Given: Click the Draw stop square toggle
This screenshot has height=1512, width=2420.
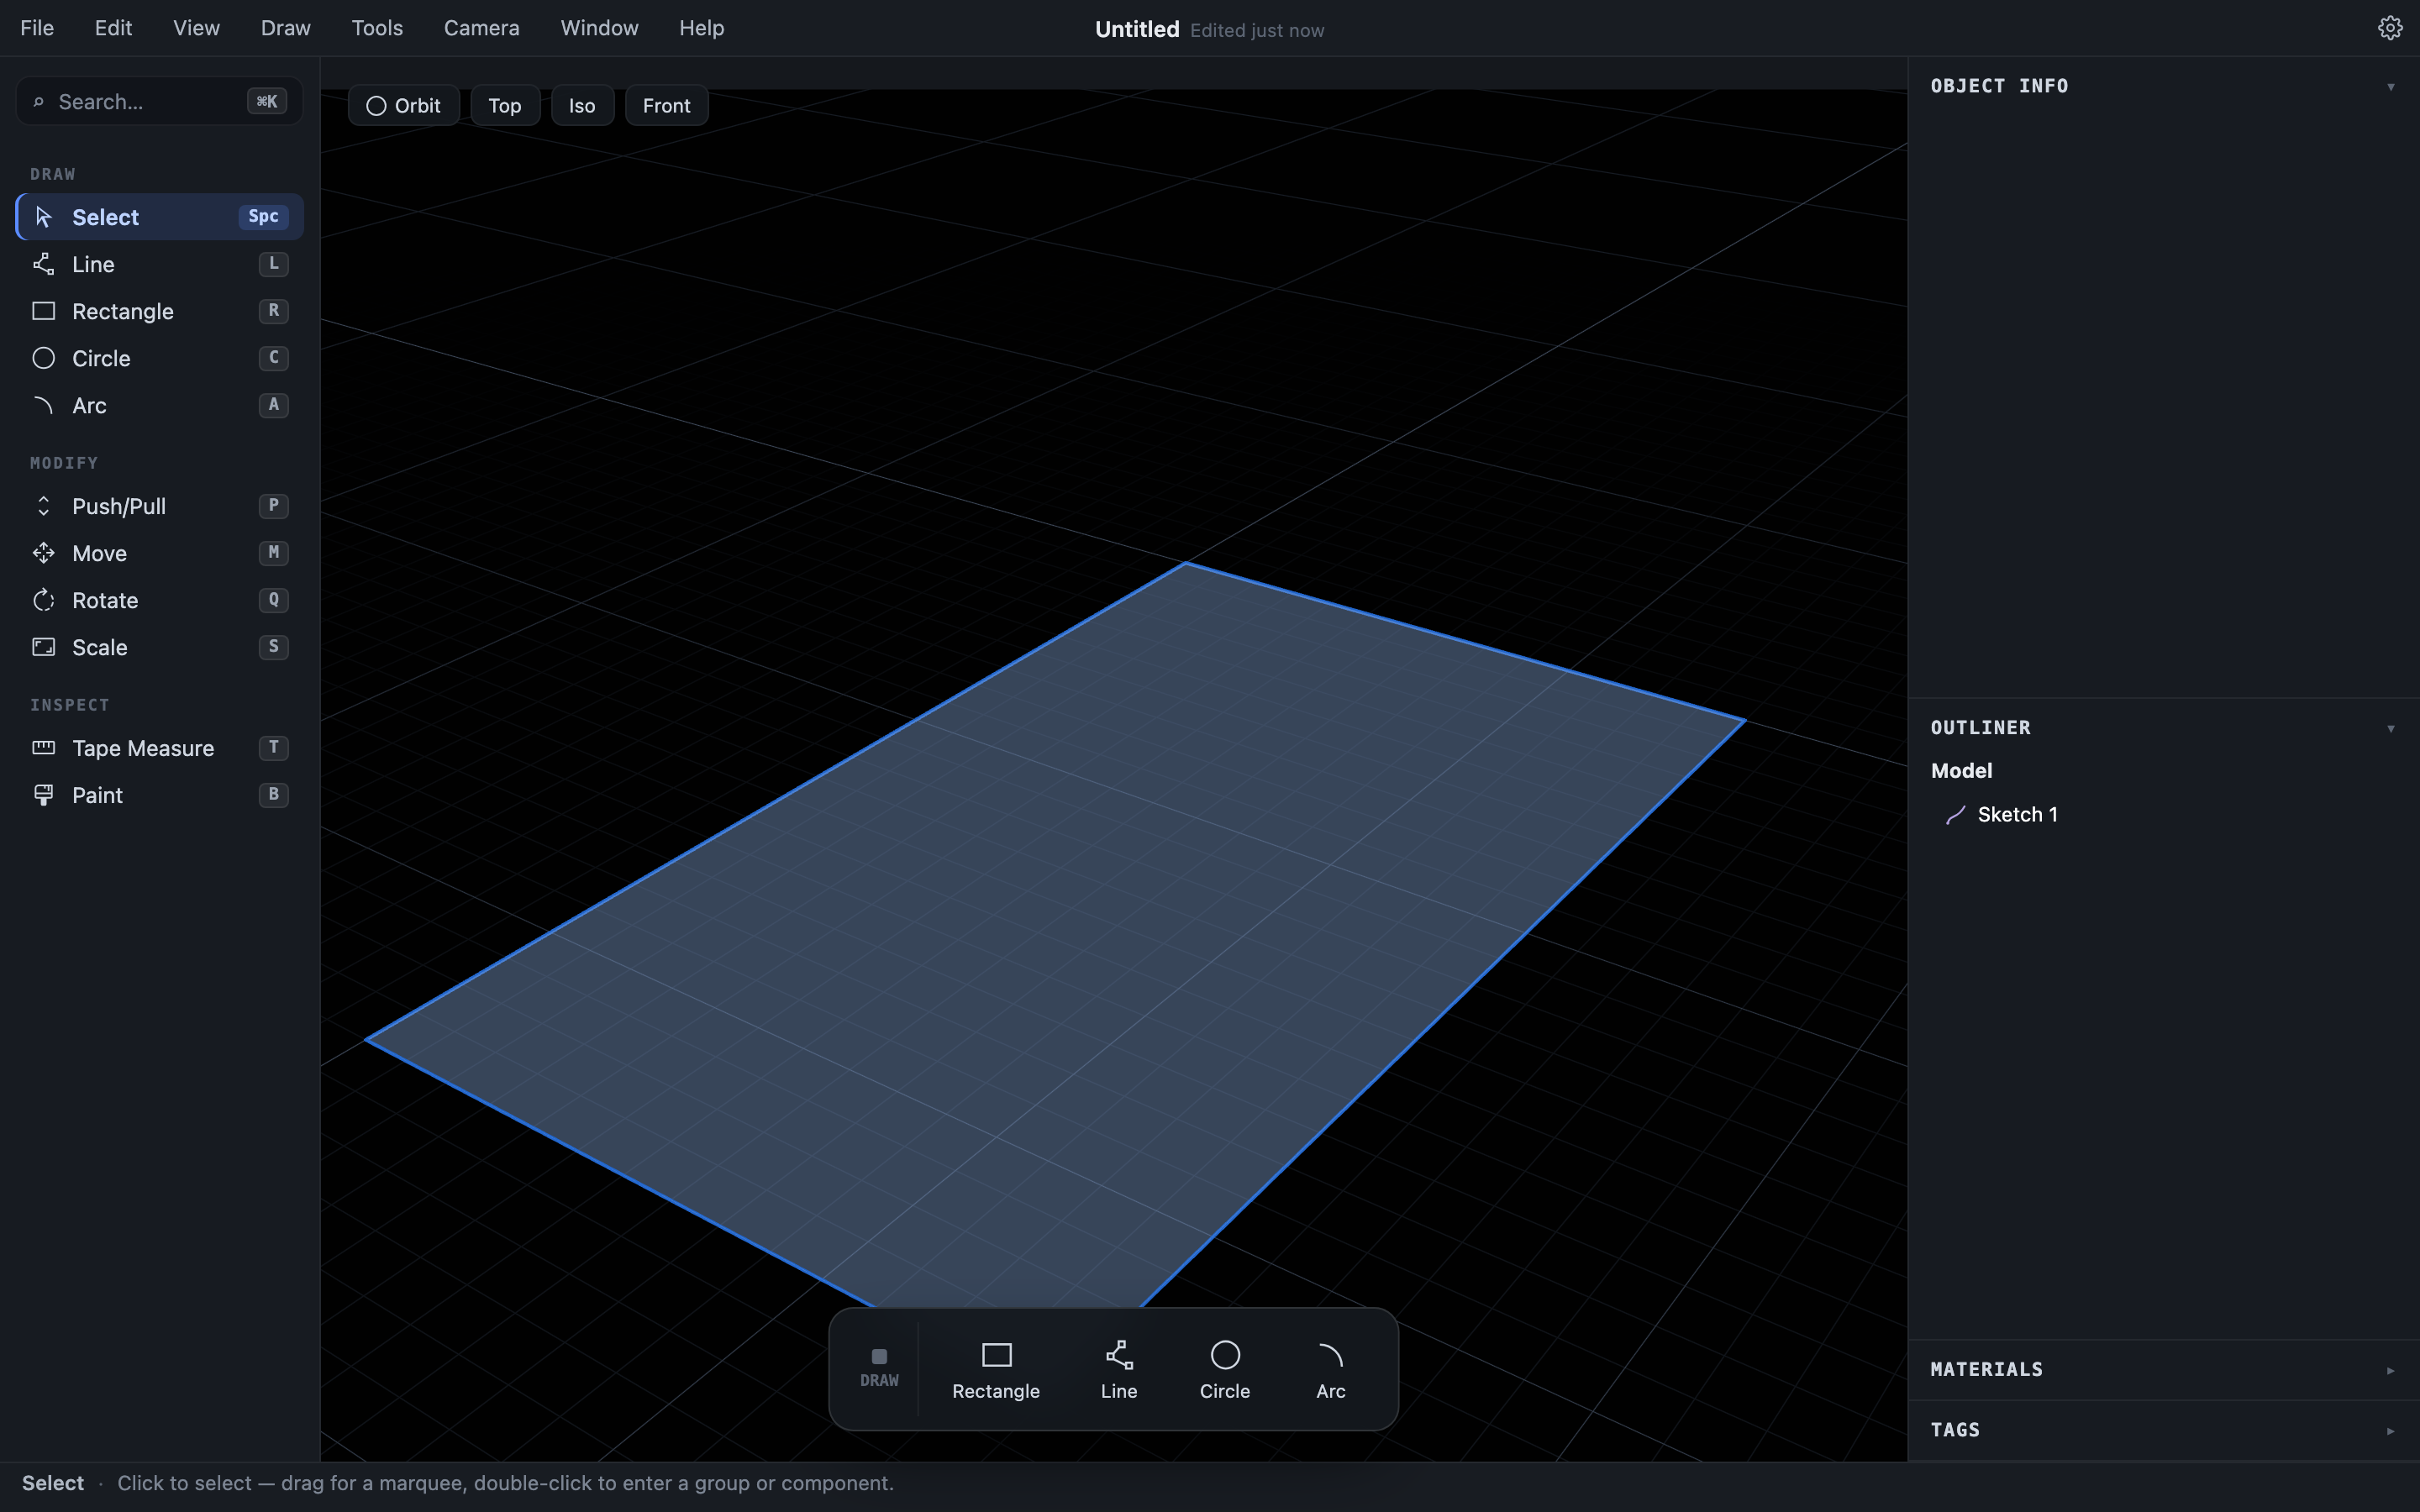Looking at the screenshot, I should click(x=879, y=1357).
